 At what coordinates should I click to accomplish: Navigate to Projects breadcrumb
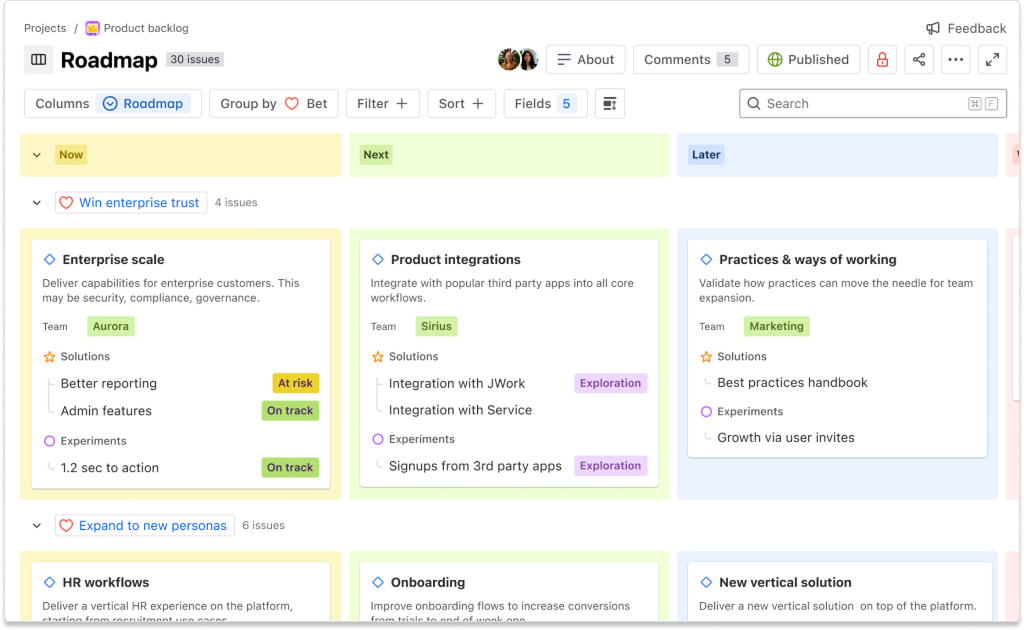click(x=44, y=27)
